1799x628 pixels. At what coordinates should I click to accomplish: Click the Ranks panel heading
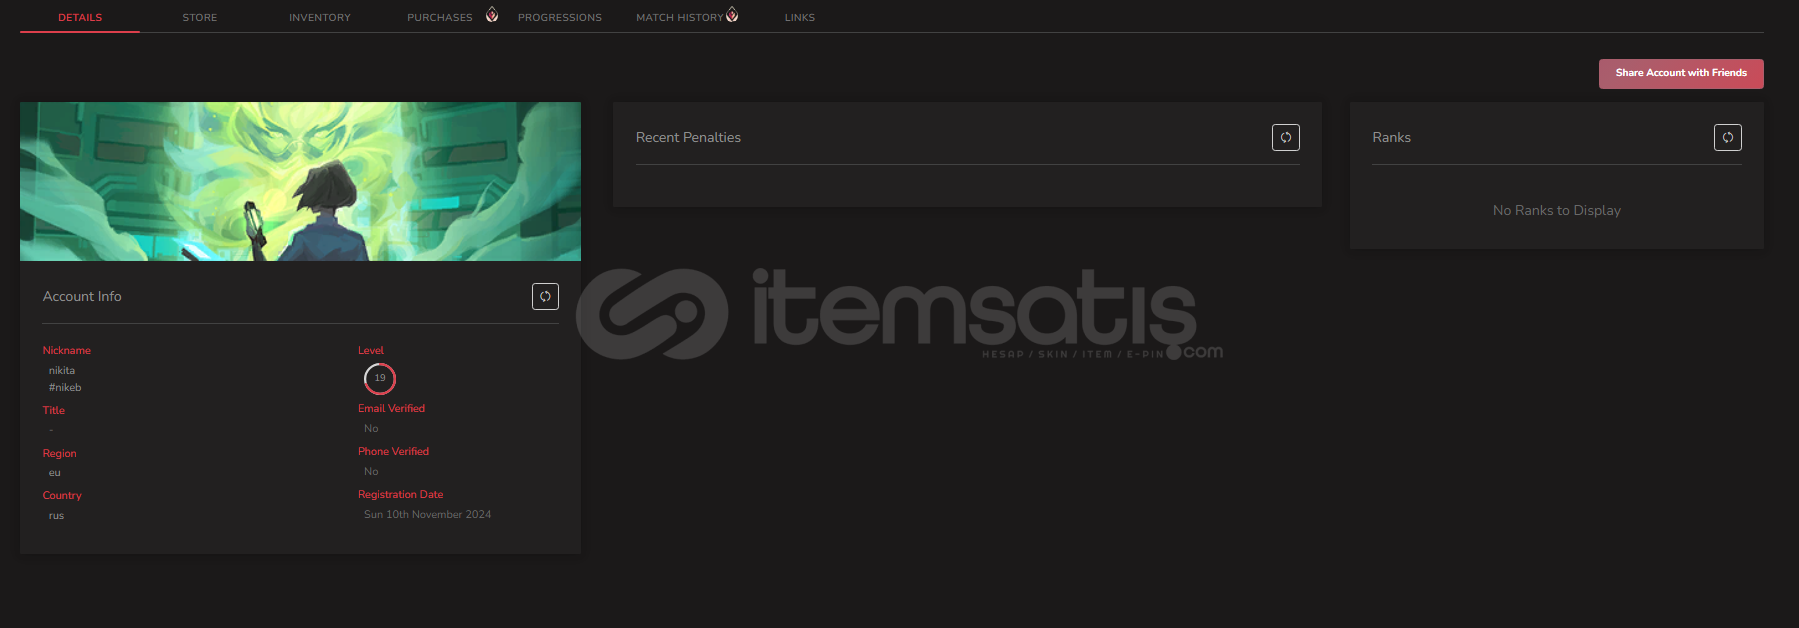[x=1391, y=137]
